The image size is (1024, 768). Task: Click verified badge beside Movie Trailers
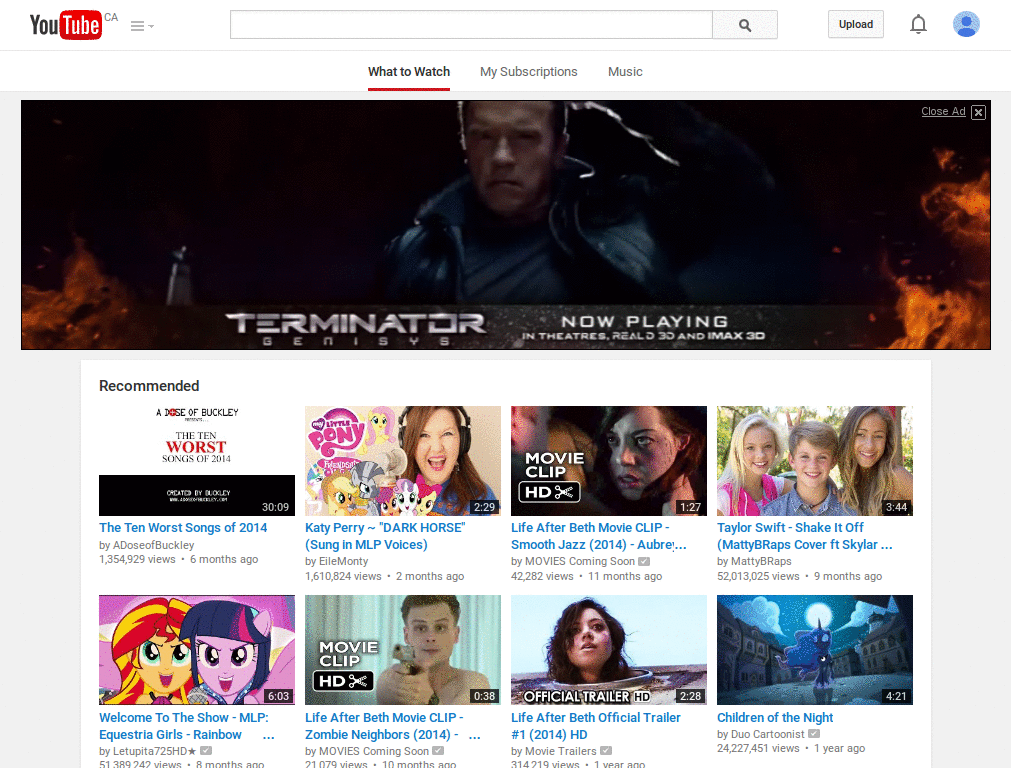click(606, 751)
